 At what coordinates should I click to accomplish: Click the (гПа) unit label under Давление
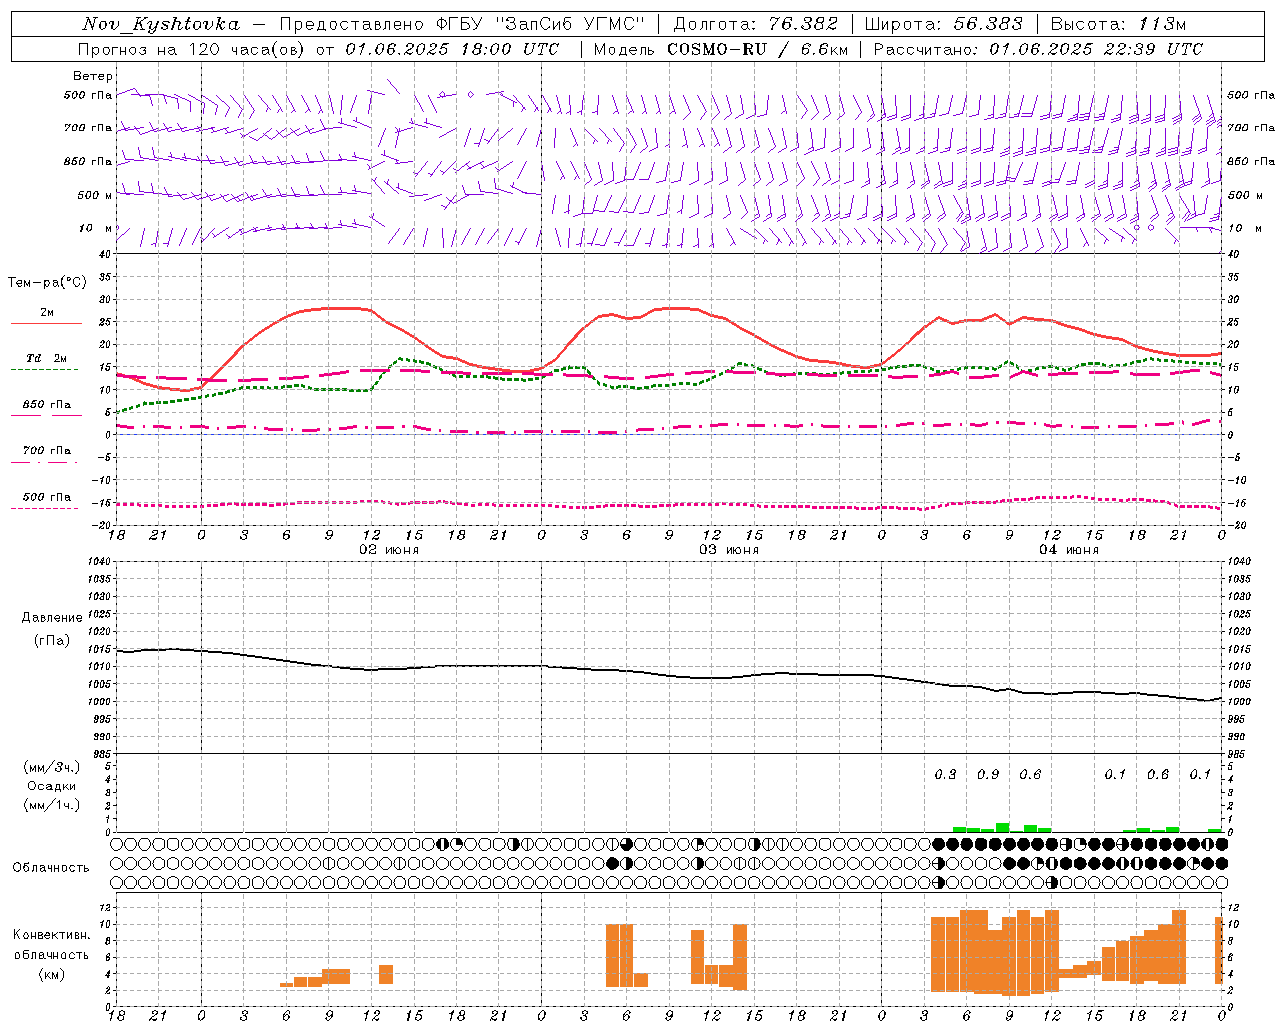(x=52, y=641)
